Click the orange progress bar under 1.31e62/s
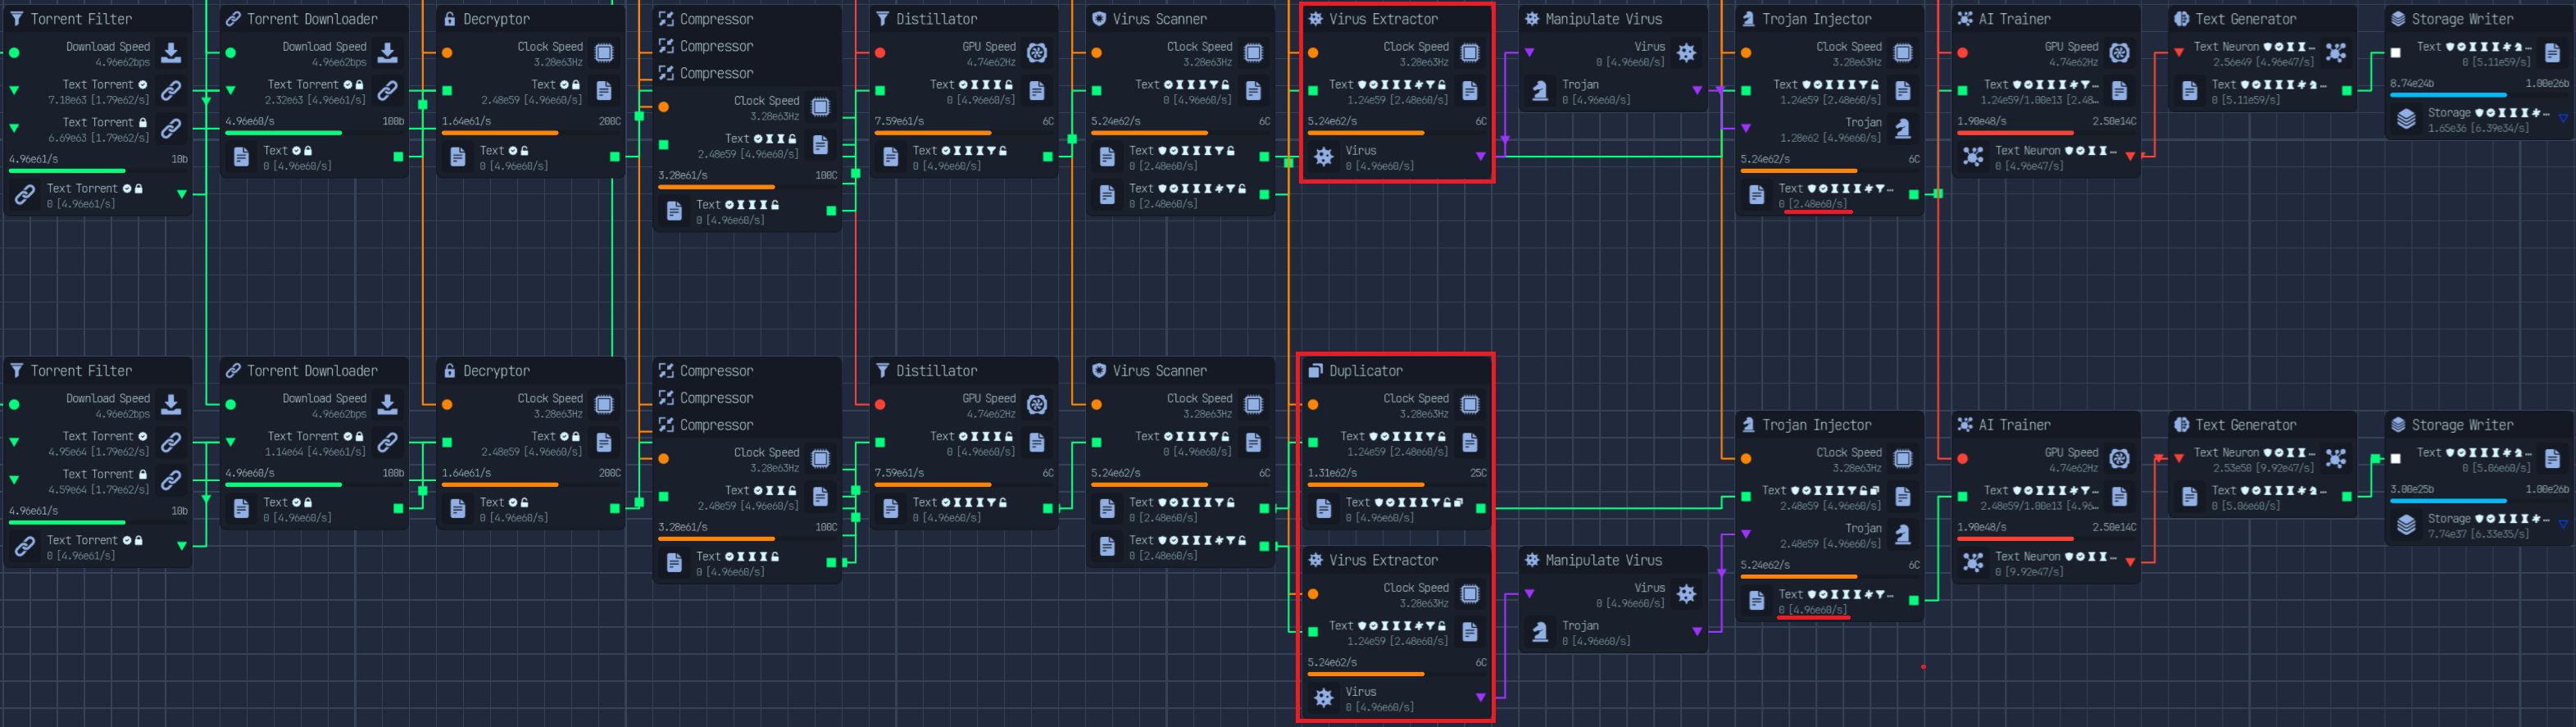This screenshot has width=2576, height=727. pos(1397,485)
